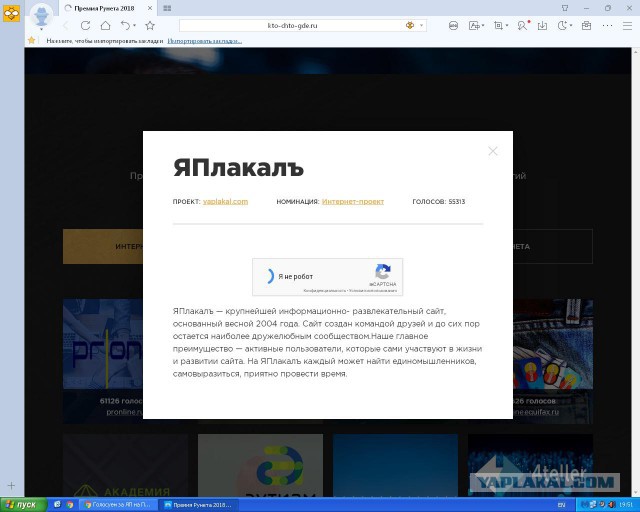Image resolution: width=640 pixels, height=512 pixels.
Task: Toggle night mode moon icon
Action: point(562,26)
